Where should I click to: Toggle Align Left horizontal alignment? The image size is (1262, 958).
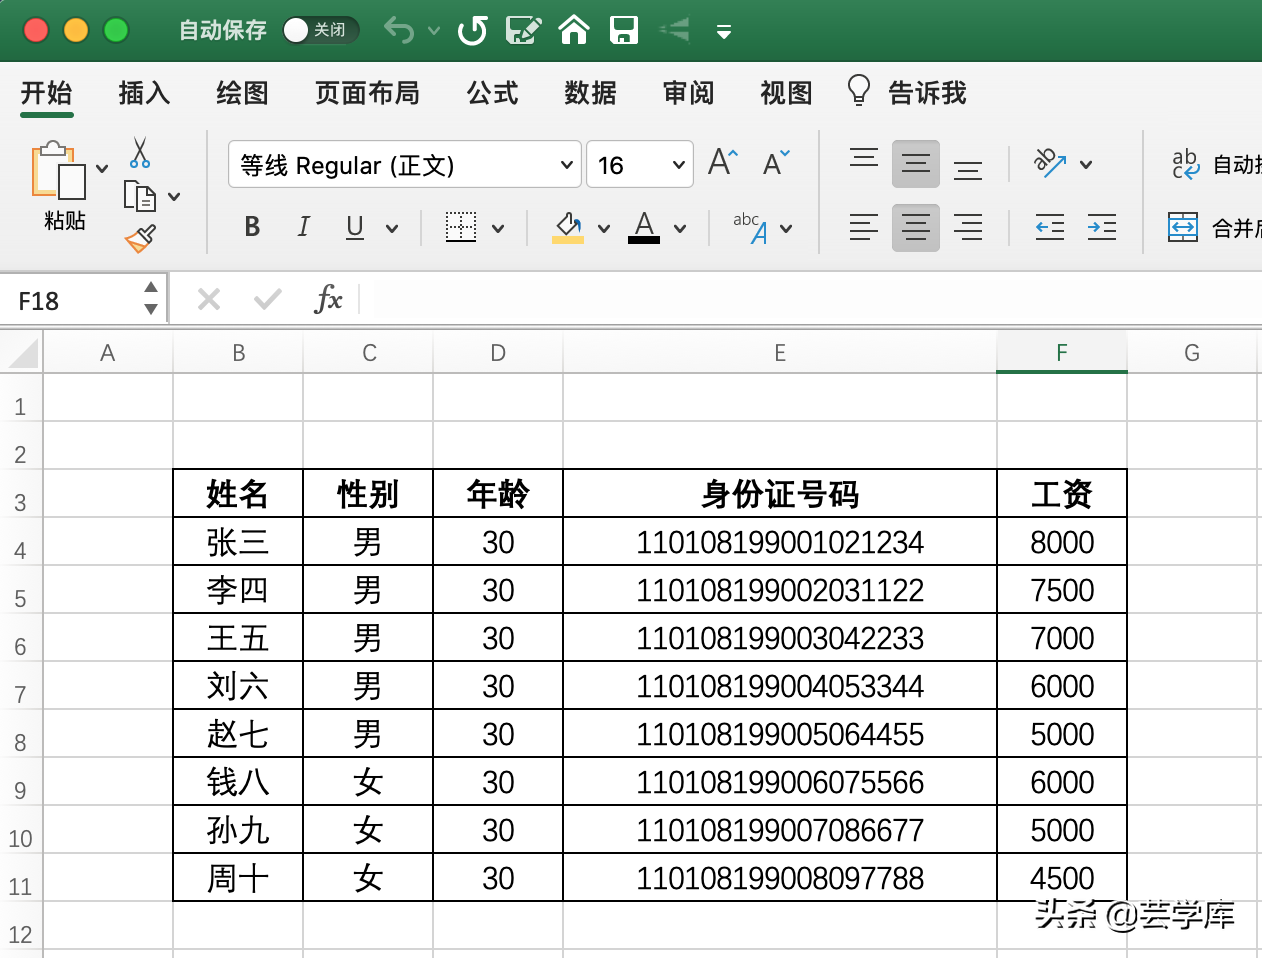coord(864,228)
